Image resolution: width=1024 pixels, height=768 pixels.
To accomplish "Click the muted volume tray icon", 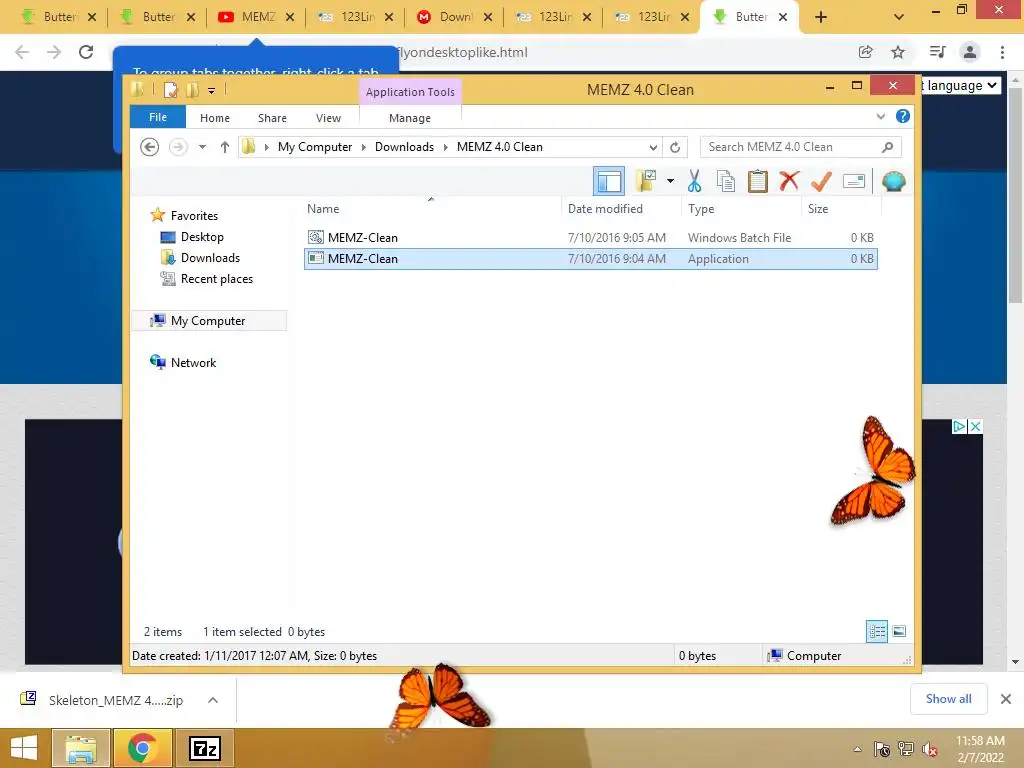I will click(929, 749).
